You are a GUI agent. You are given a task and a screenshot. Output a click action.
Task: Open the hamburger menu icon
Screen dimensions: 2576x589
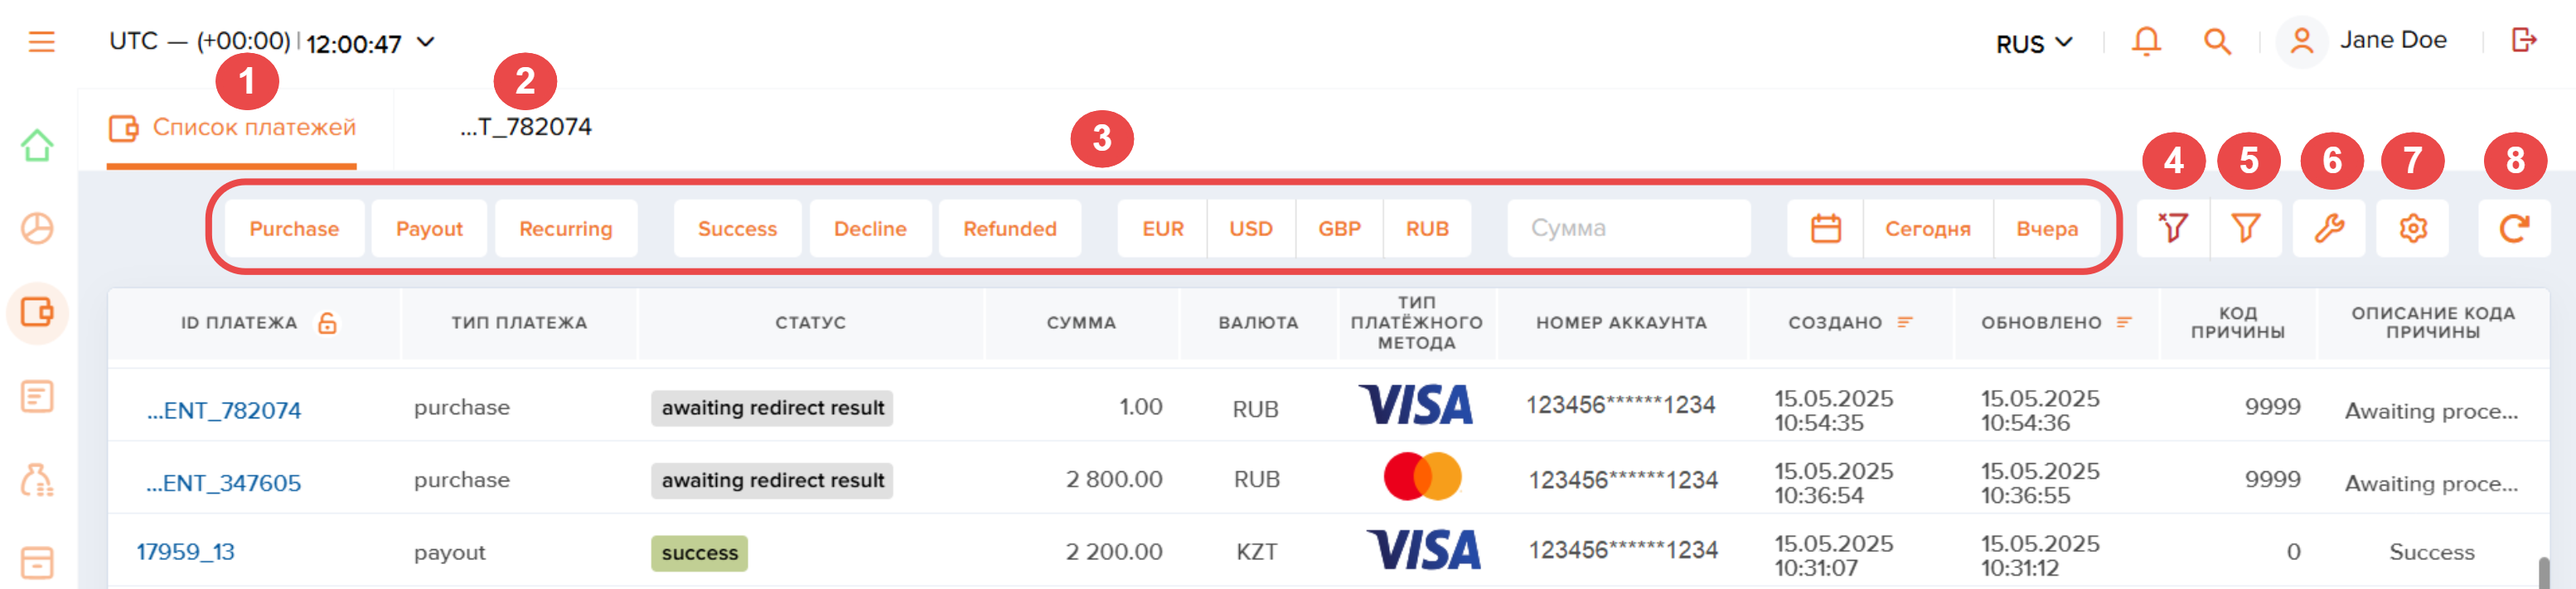point(41,42)
